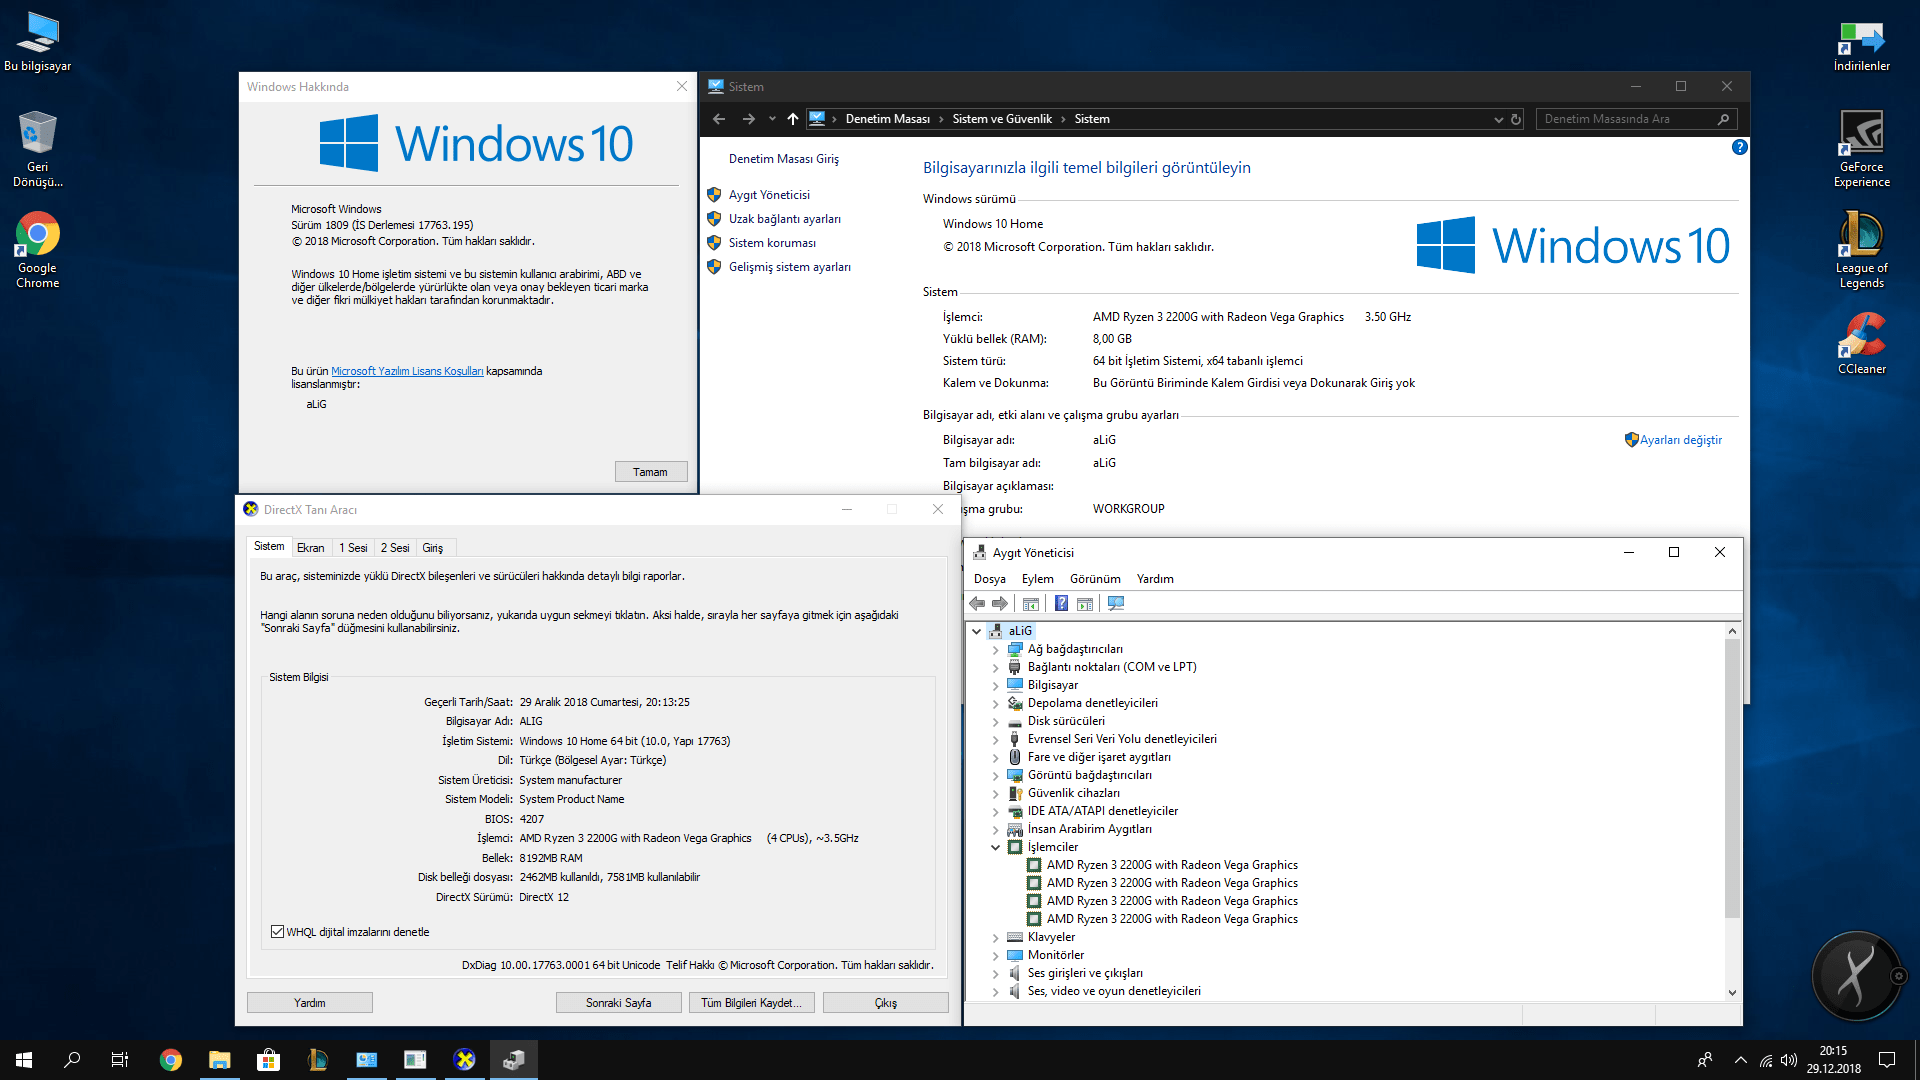The image size is (1920, 1080).
Task: Toggle WHQL dijital imzalarını denetle checkbox
Action: pos(277,932)
